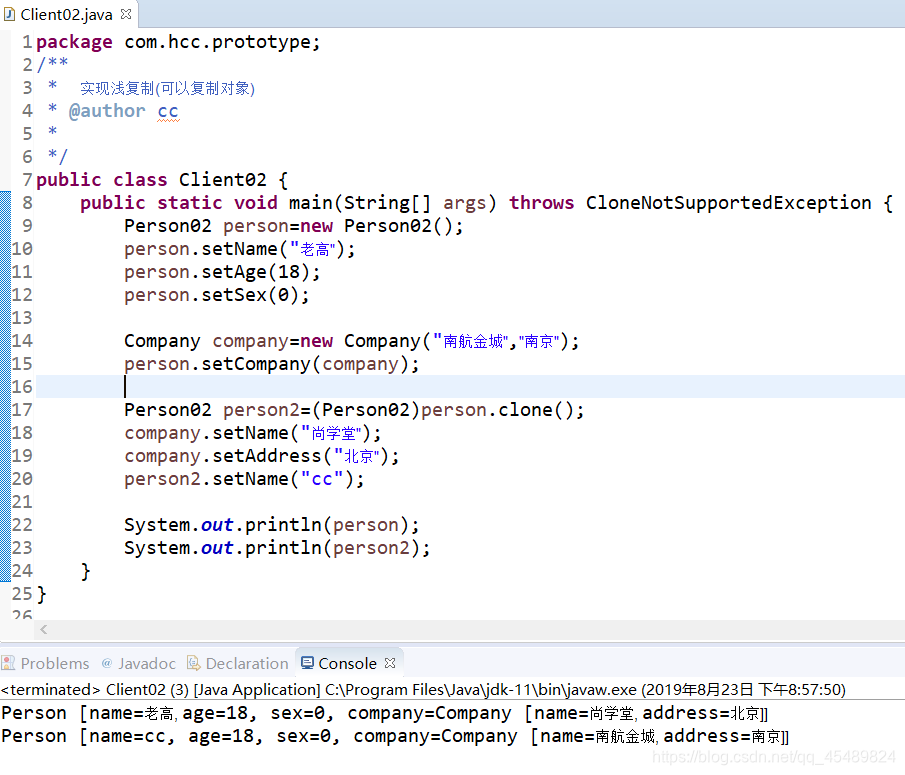The height and width of the screenshot is (775, 905).
Task: Click the Java file icon on Client02.java tab
Action: tap(9, 14)
